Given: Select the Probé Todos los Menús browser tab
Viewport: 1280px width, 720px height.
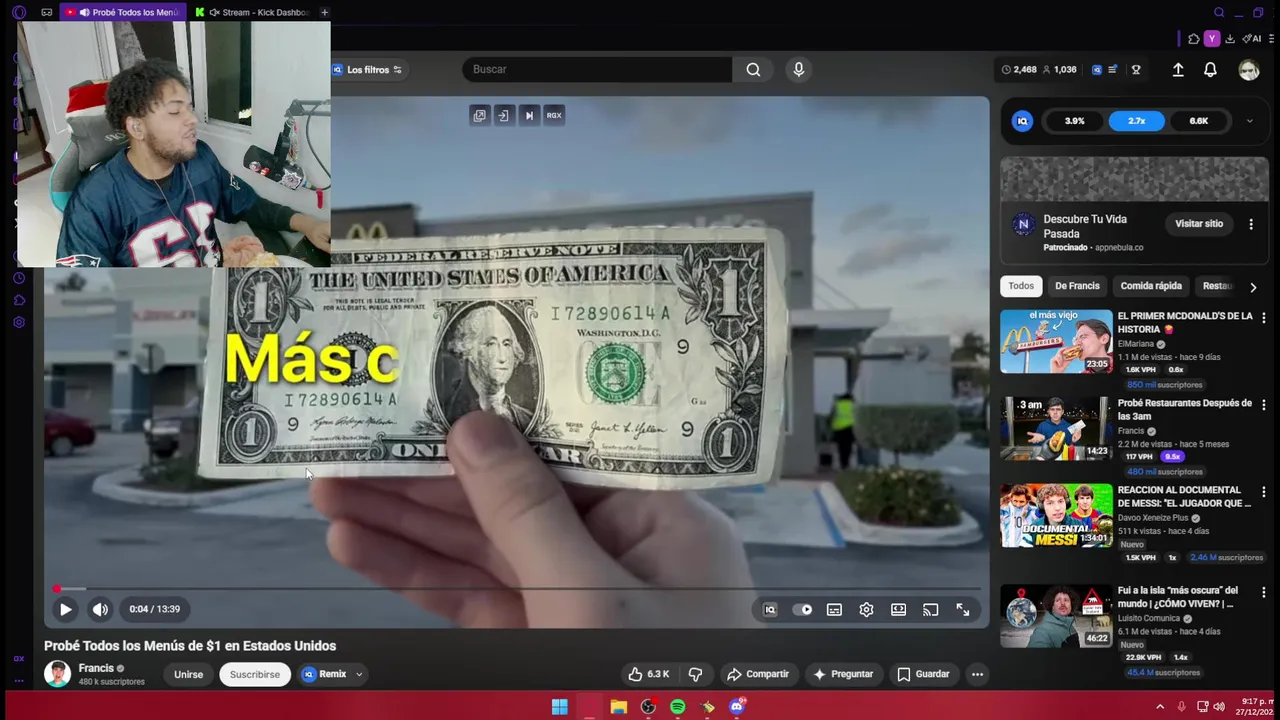Looking at the screenshot, I should pyautogui.click(x=122, y=12).
